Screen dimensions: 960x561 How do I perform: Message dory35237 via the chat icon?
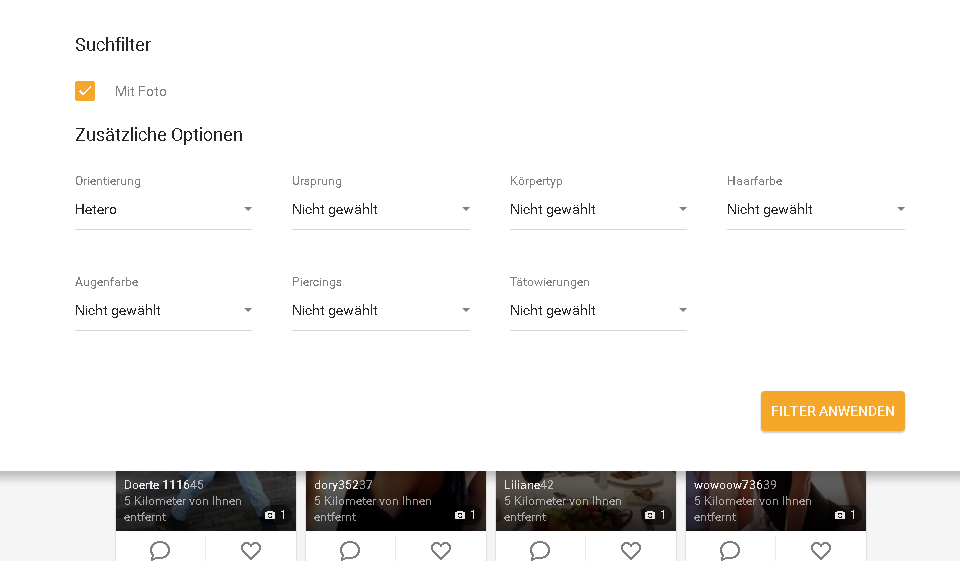(350, 550)
